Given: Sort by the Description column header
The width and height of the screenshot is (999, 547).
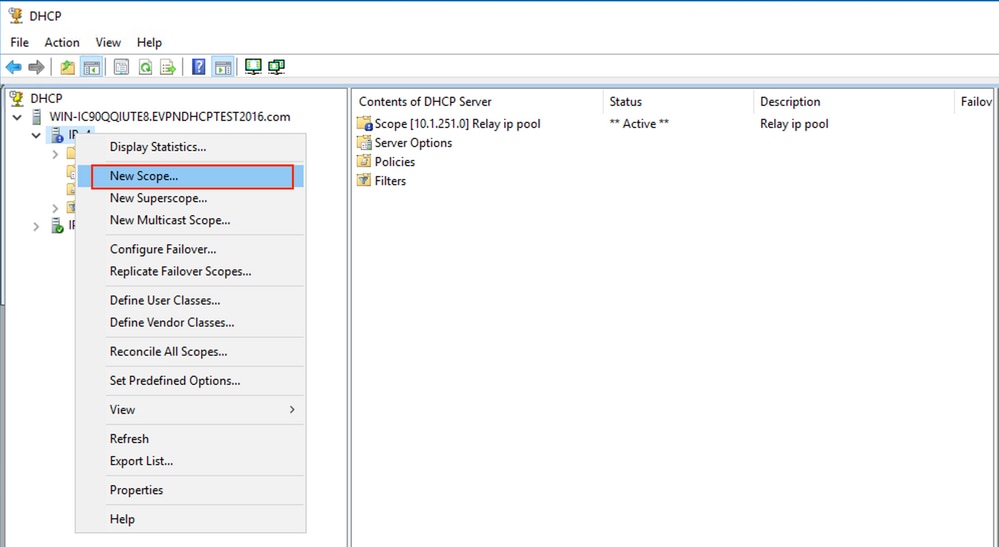Looking at the screenshot, I should tap(854, 102).
